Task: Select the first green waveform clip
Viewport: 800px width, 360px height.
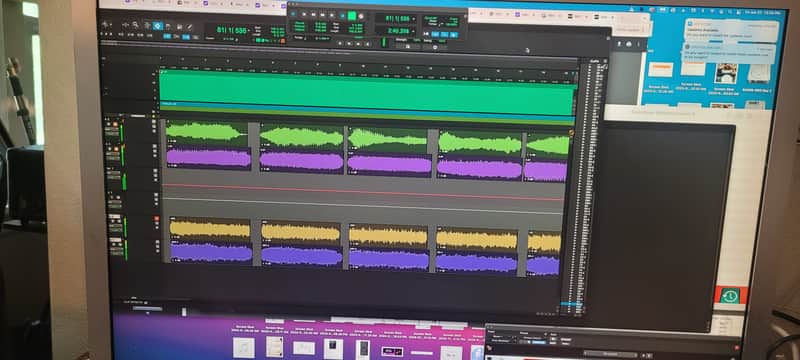Action: (207, 134)
